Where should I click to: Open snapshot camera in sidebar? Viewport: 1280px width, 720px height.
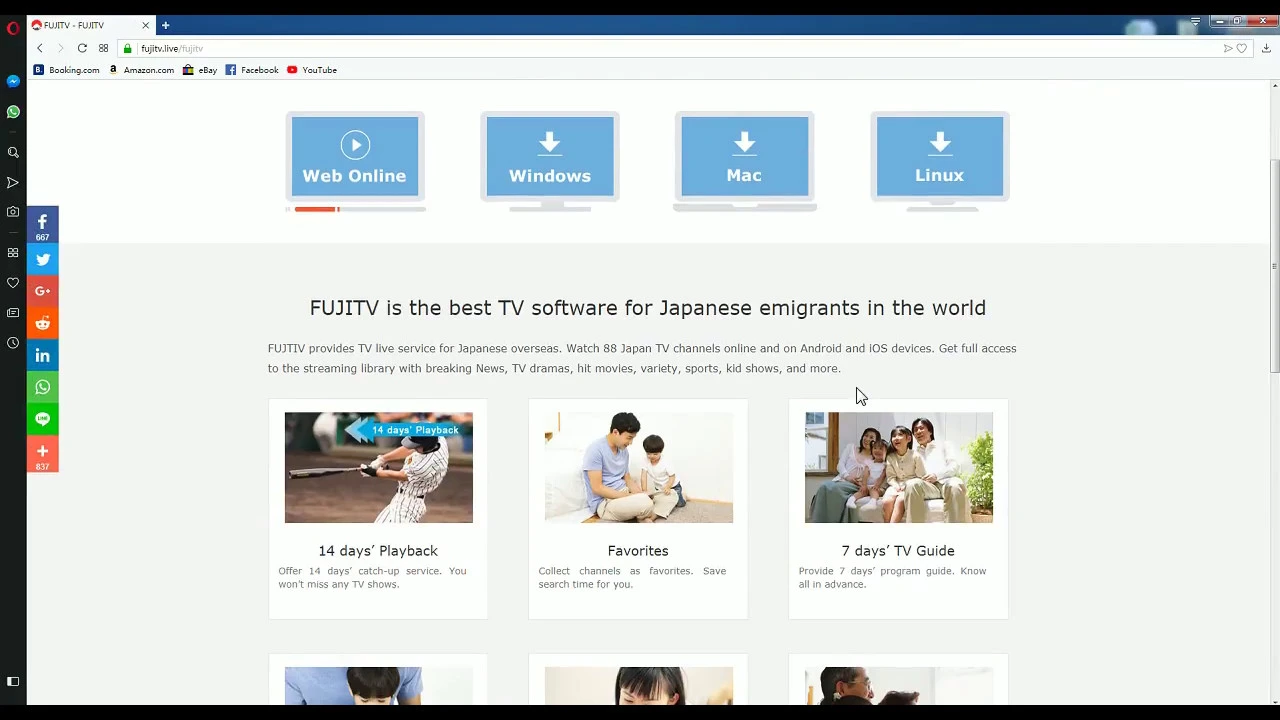(13, 212)
